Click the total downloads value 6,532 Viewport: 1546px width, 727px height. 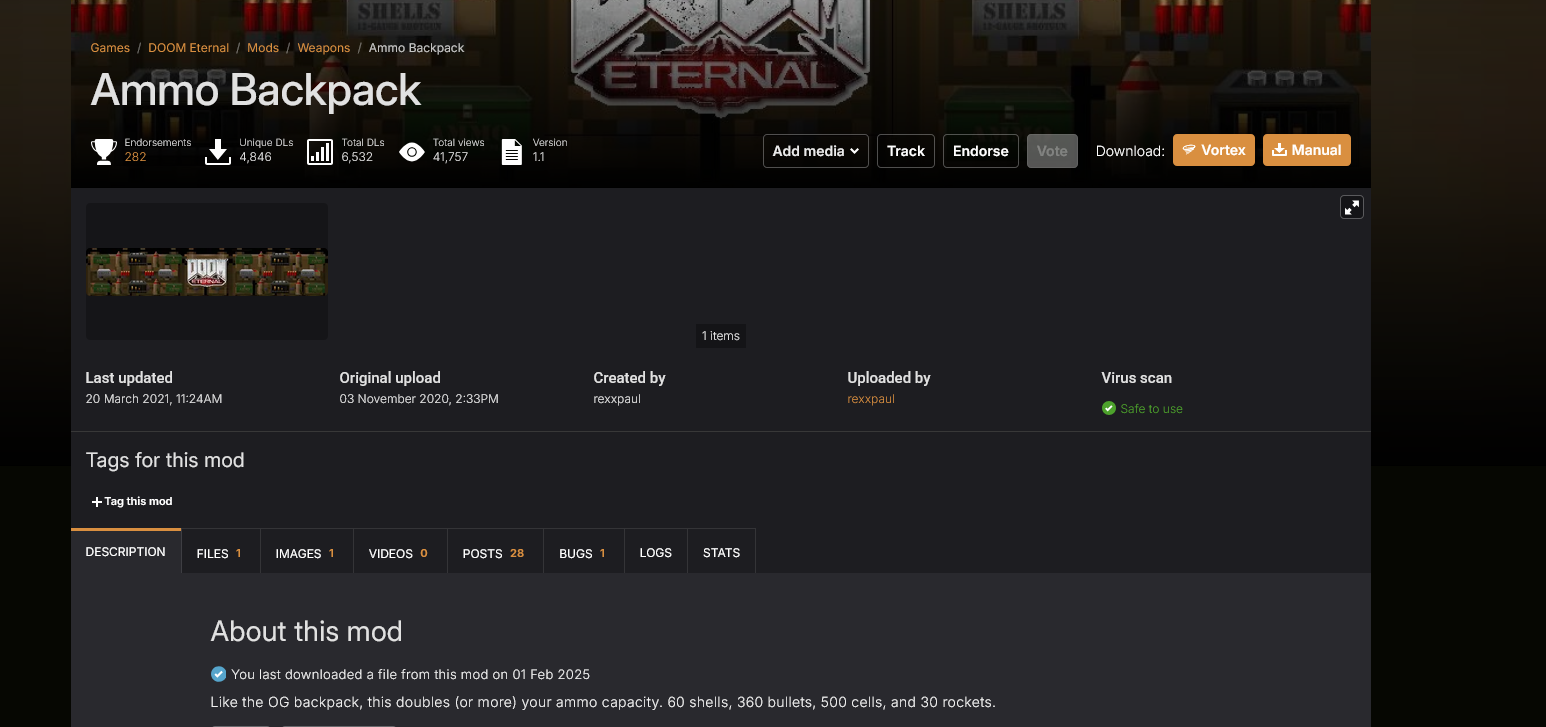357,157
